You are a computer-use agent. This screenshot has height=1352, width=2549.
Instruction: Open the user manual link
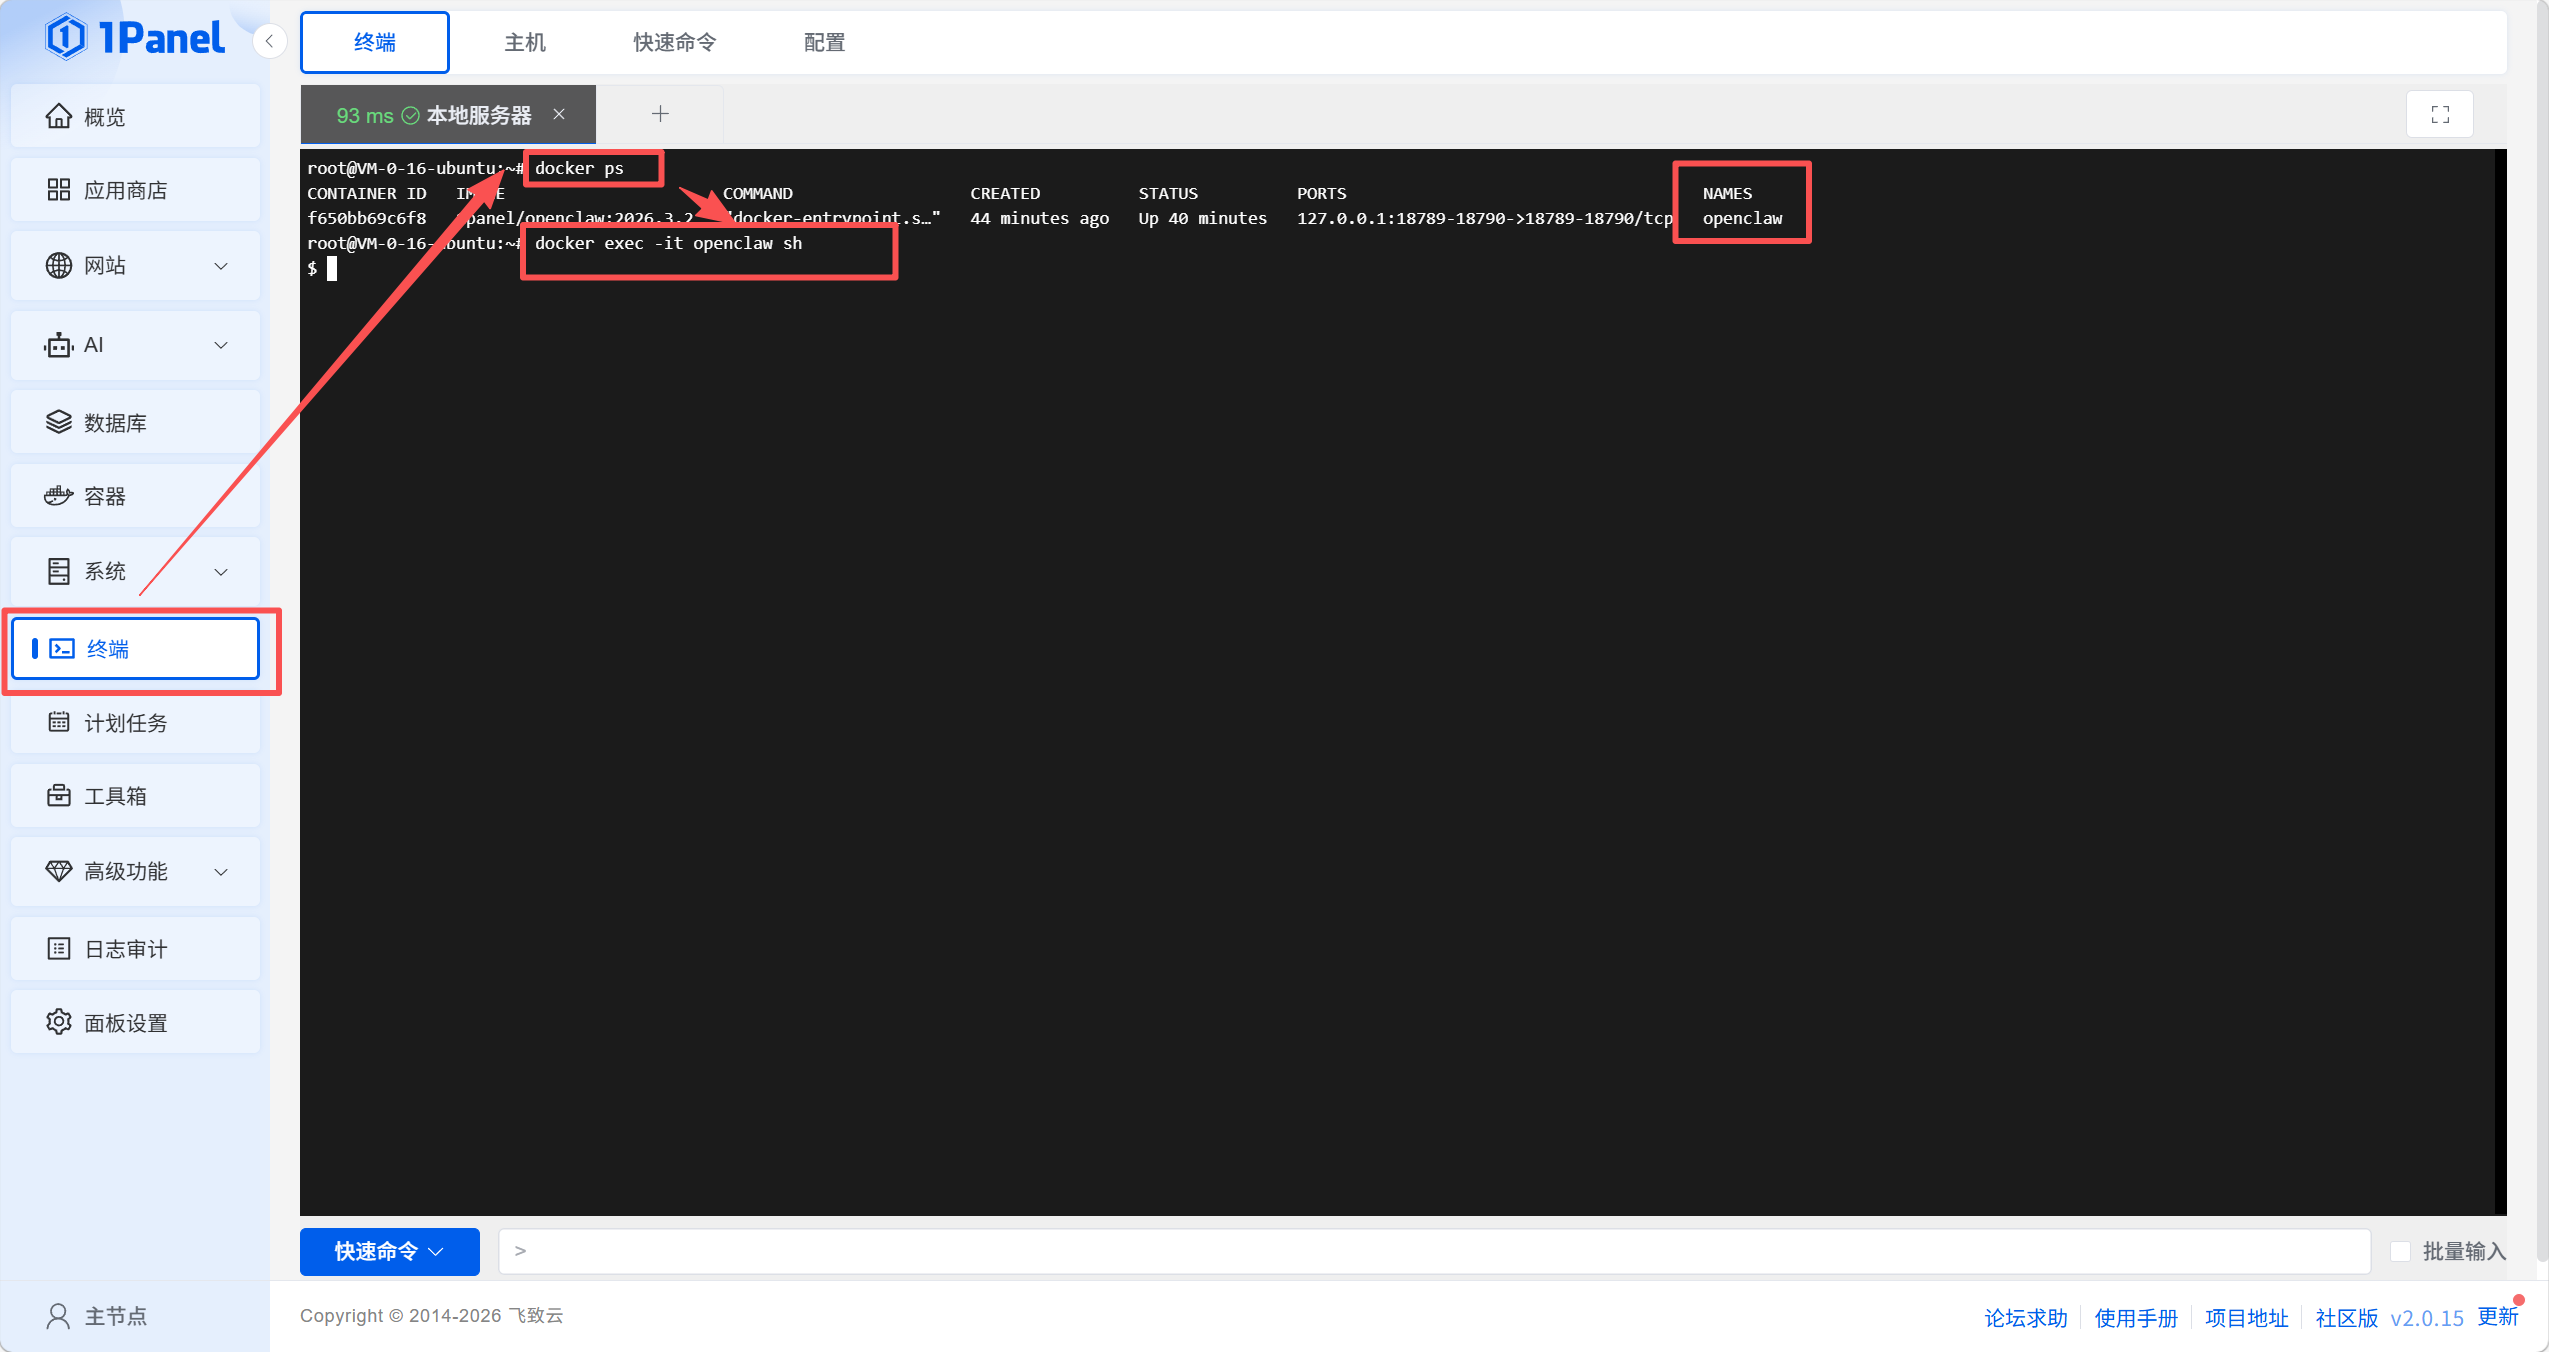pyautogui.click(x=2135, y=1318)
